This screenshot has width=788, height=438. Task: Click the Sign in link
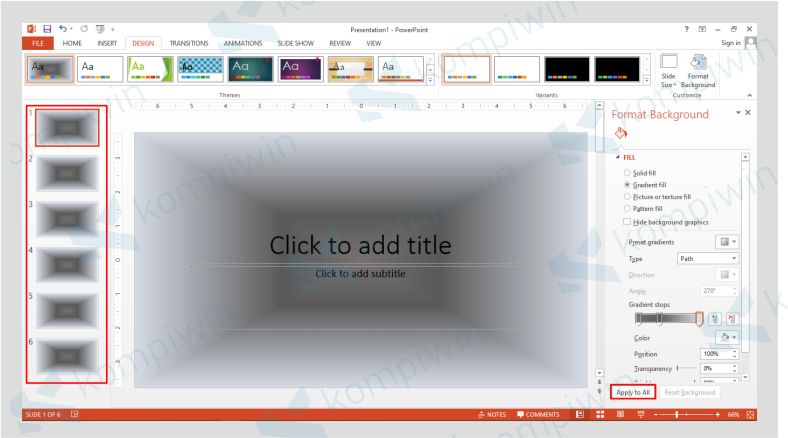point(731,43)
